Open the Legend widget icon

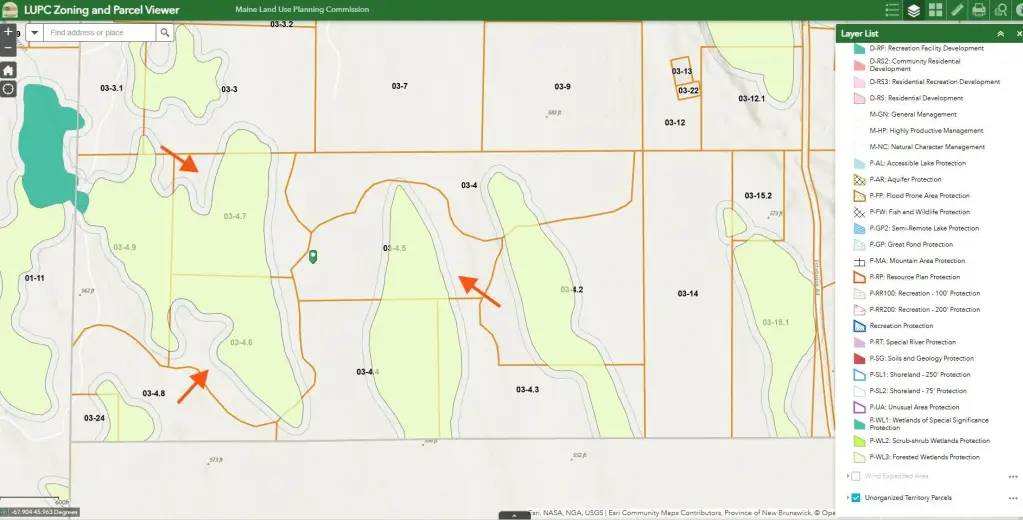click(x=893, y=10)
